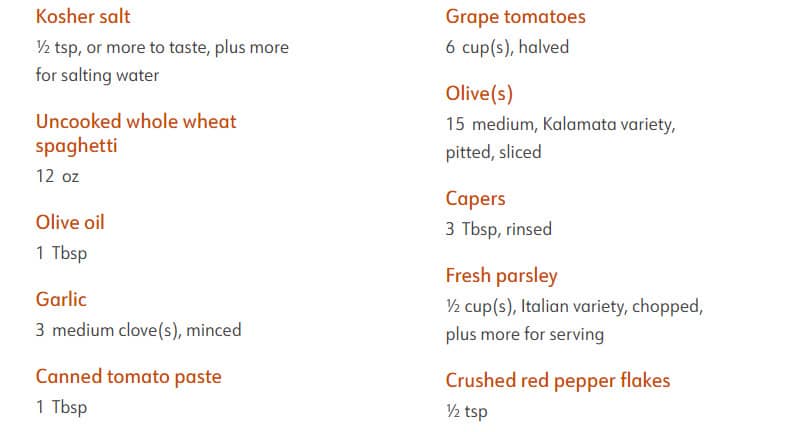Select the Crushed red pepper flakes heading
Viewport: 793px width, 432px height.
click(558, 381)
